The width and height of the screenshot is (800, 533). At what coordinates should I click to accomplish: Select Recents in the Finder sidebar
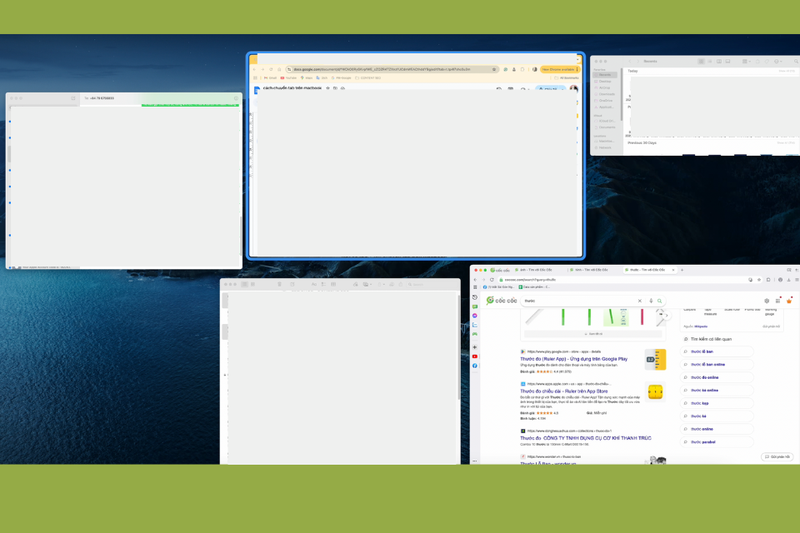click(x=605, y=75)
